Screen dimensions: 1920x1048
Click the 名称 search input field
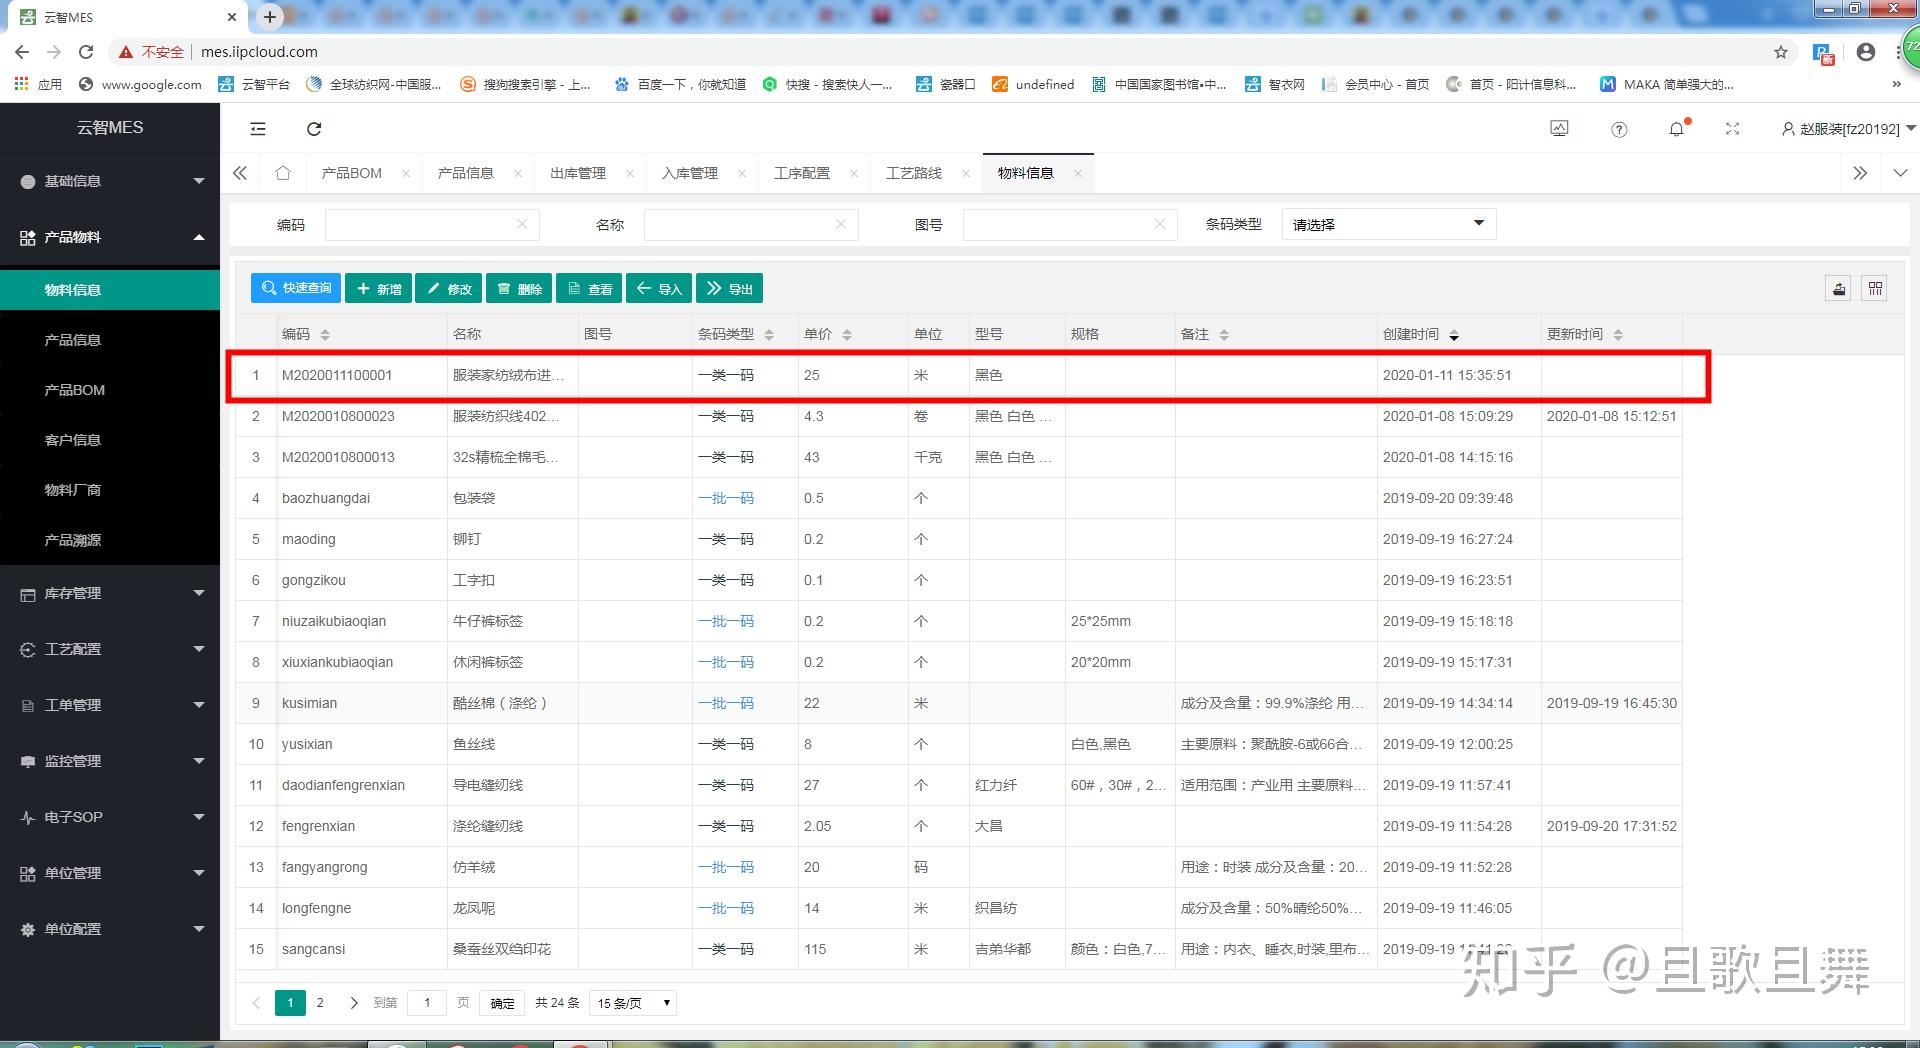[751, 224]
